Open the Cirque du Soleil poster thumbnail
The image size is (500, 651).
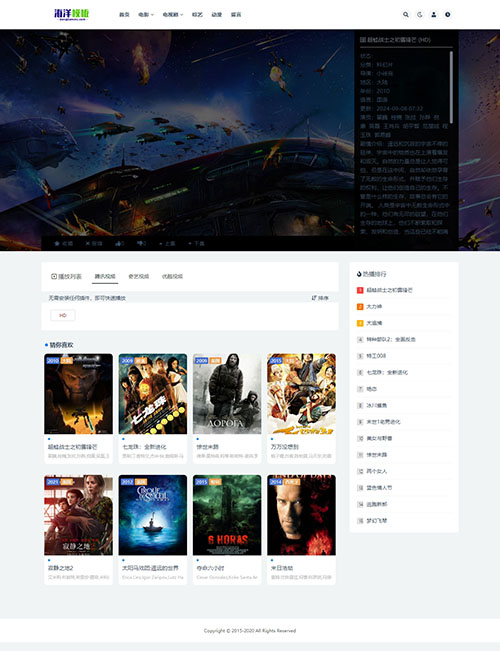click(153, 515)
